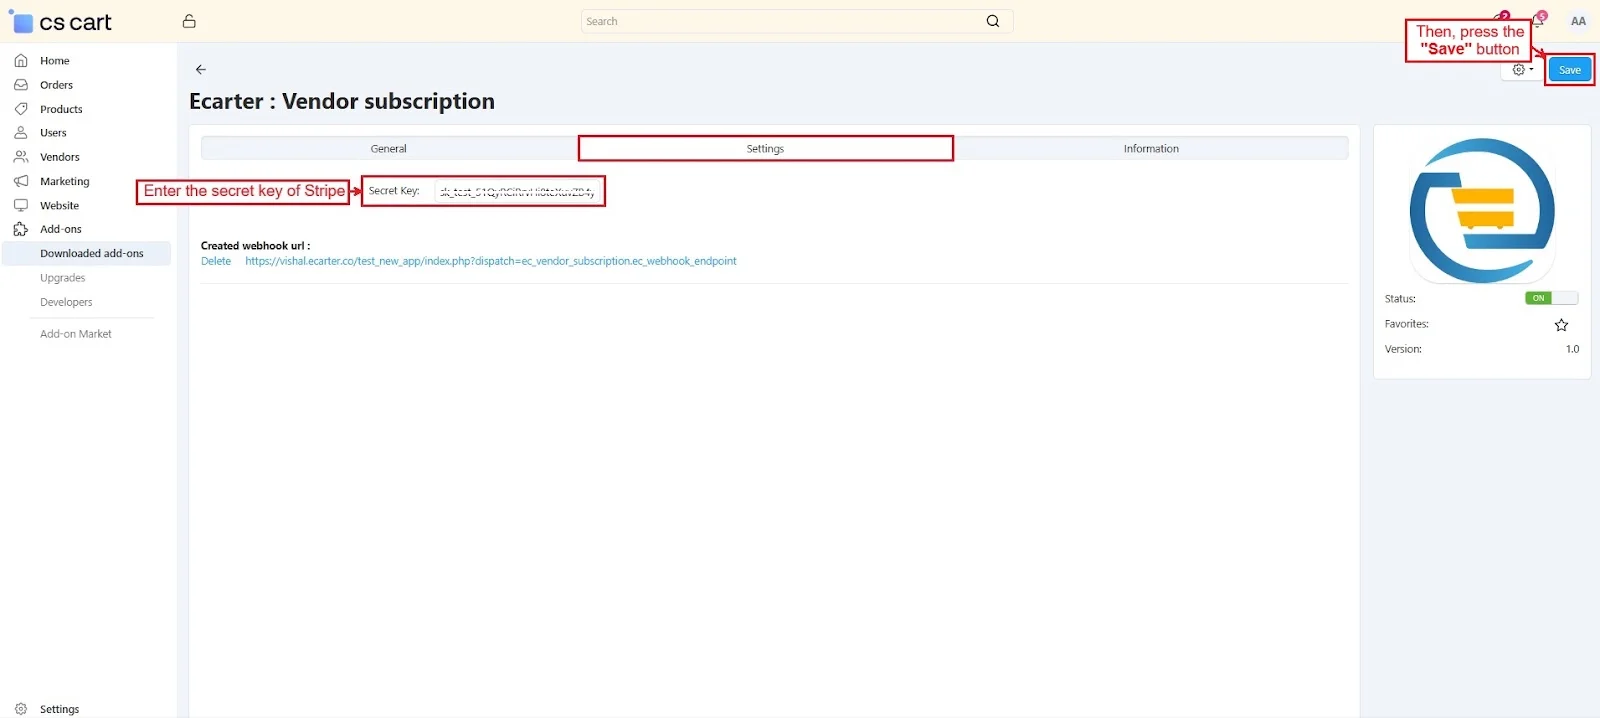Switch to the Information tab
1600x718 pixels.
(1150, 148)
